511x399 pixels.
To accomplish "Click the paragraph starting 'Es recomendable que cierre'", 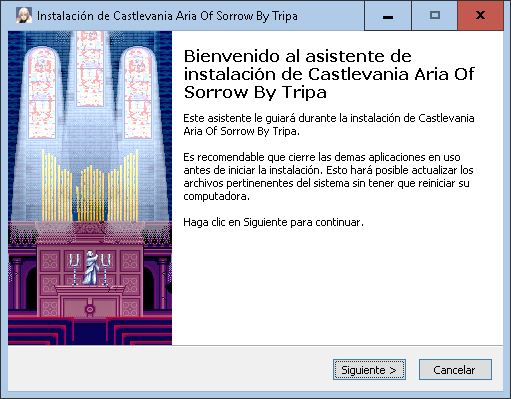I will coord(328,176).
